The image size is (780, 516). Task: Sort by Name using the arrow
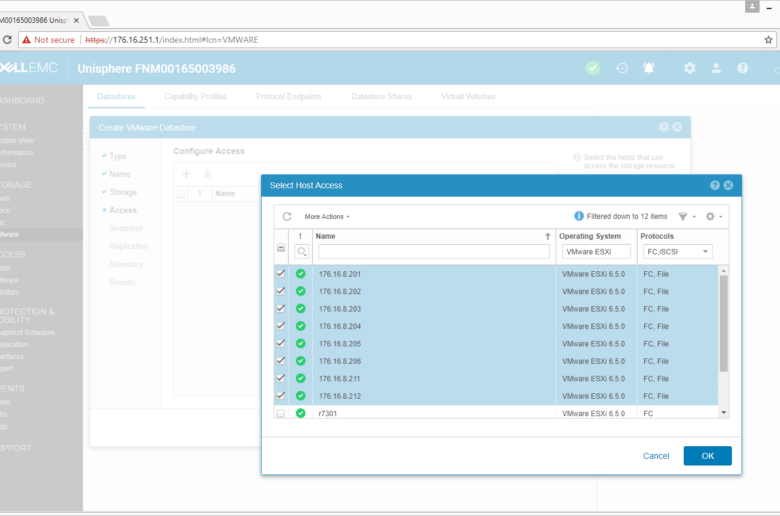pos(548,236)
